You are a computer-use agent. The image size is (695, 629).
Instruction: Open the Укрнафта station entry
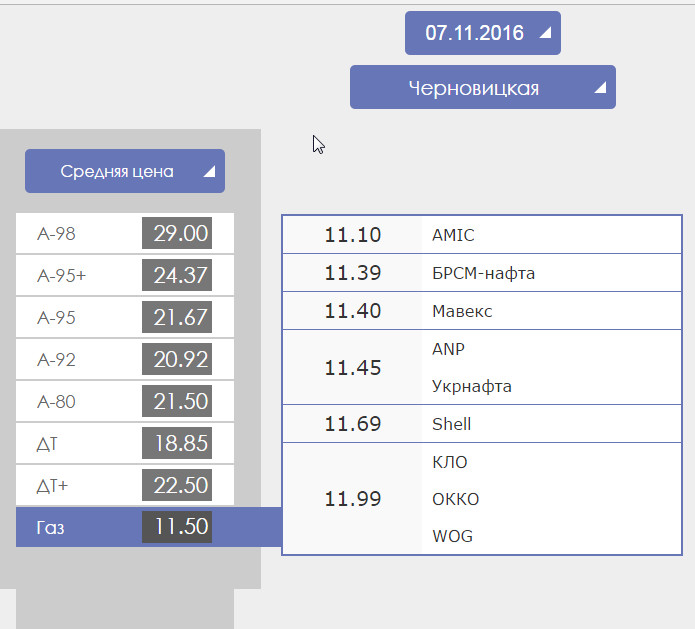click(x=471, y=386)
